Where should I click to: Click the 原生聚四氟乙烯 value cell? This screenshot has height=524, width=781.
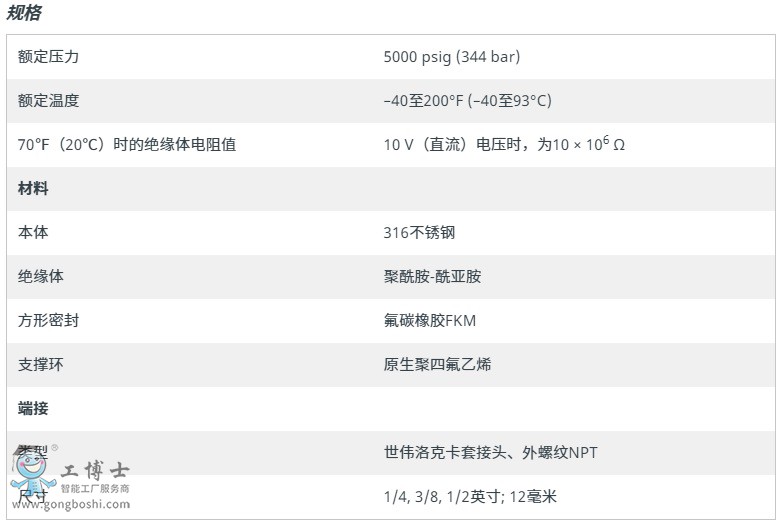click(437, 365)
